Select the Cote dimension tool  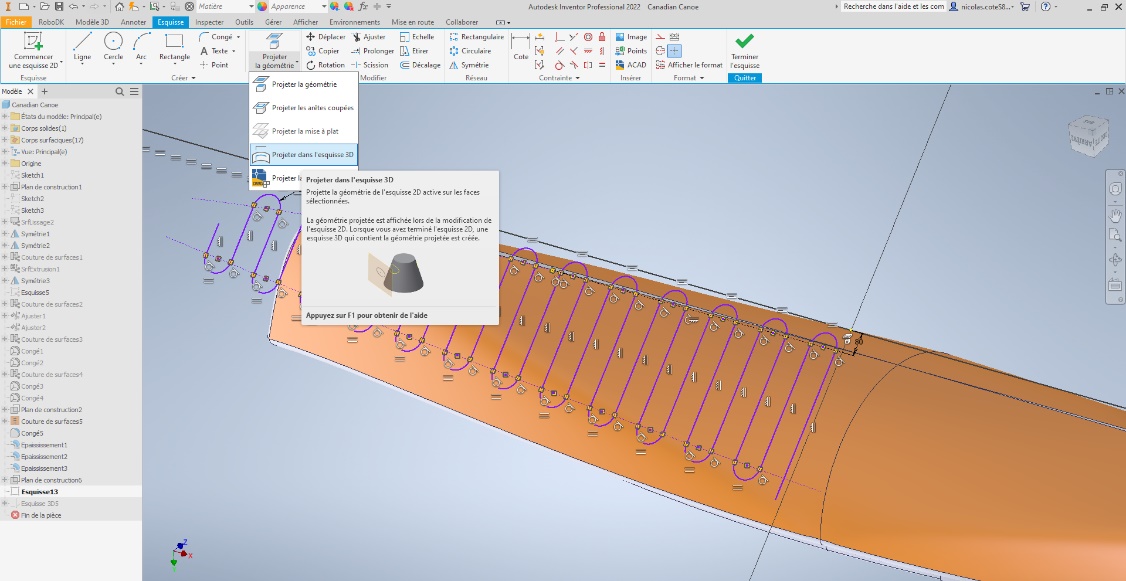click(x=521, y=47)
